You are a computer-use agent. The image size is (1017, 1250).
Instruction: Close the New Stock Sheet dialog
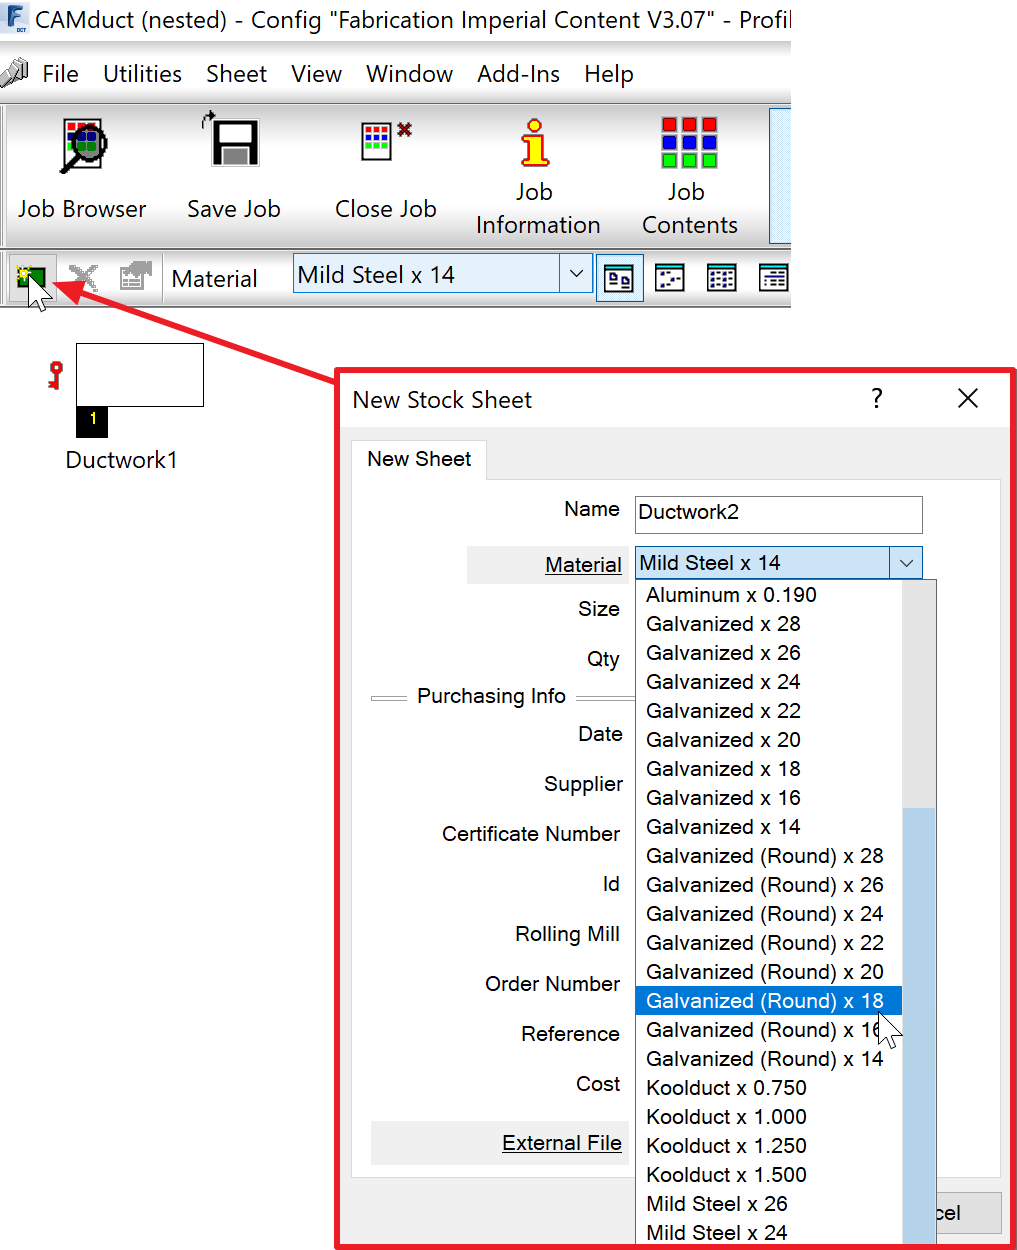[967, 398]
